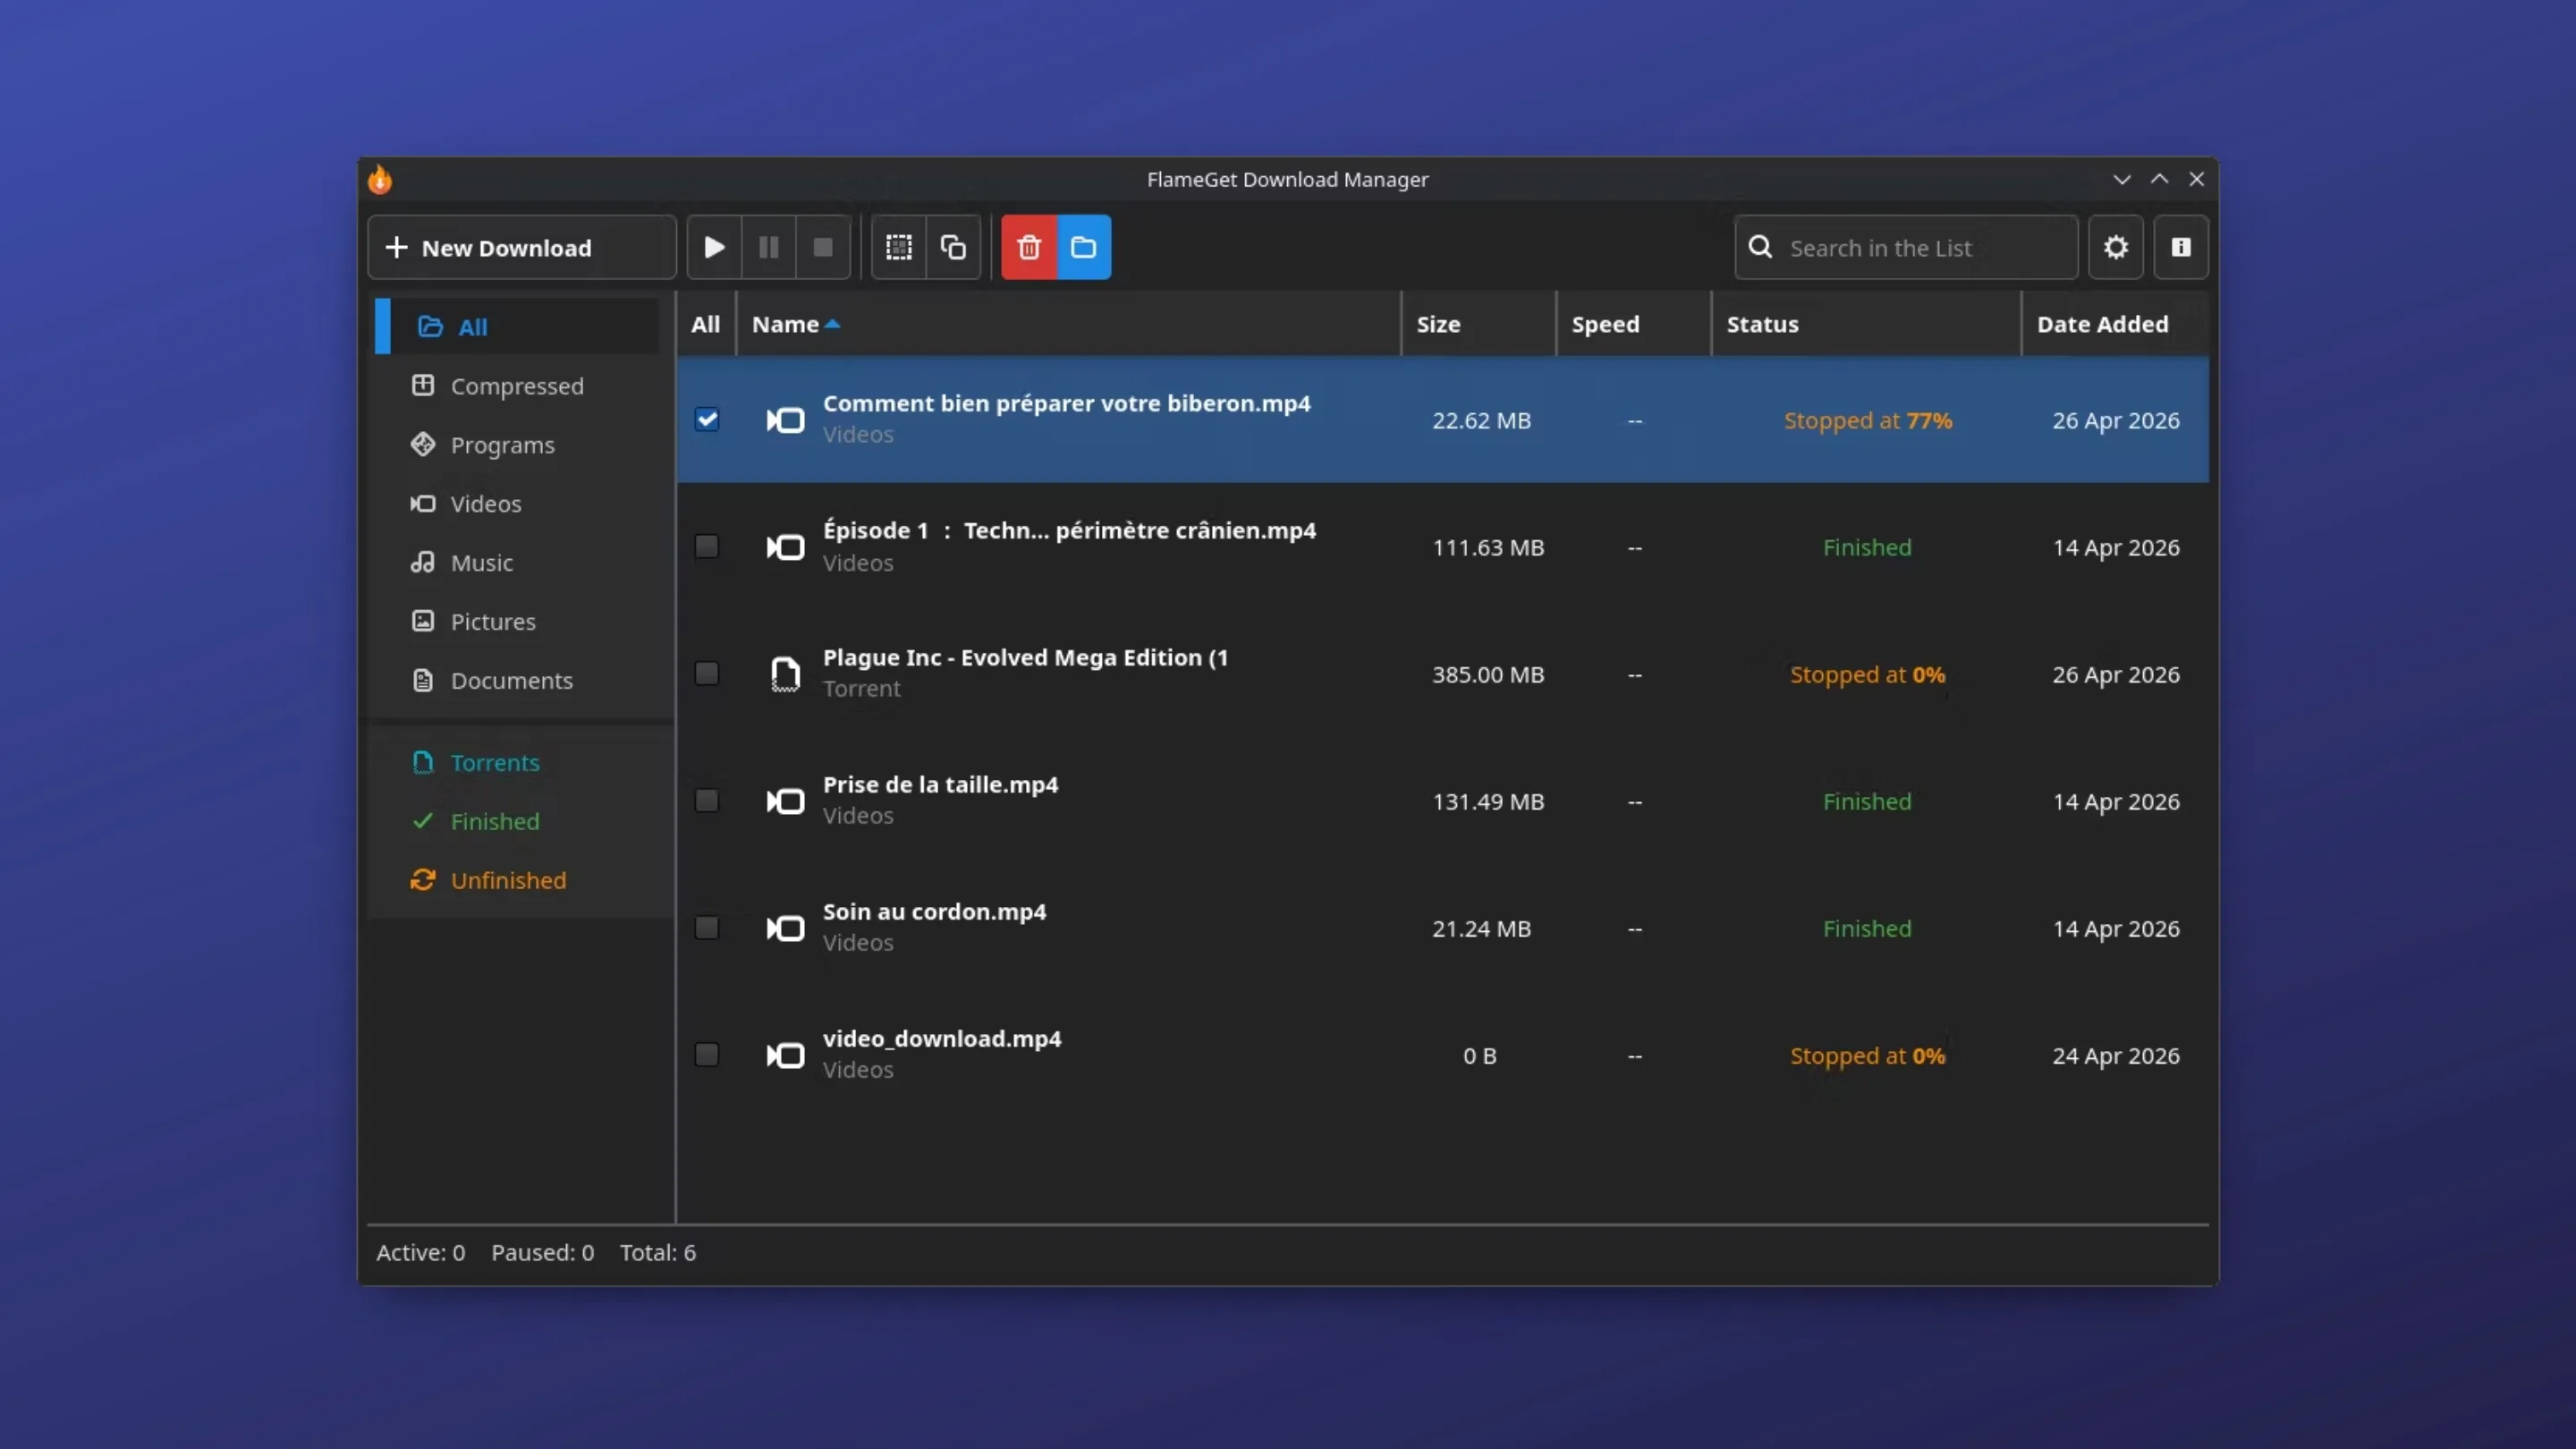Click the resume (play) toolbar button
The image size is (2576, 1449).
pyautogui.click(x=714, y=247)
